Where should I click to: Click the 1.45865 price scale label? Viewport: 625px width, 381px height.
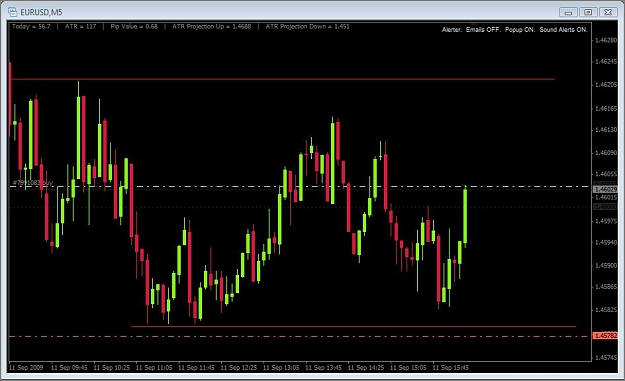coord(605,287)
